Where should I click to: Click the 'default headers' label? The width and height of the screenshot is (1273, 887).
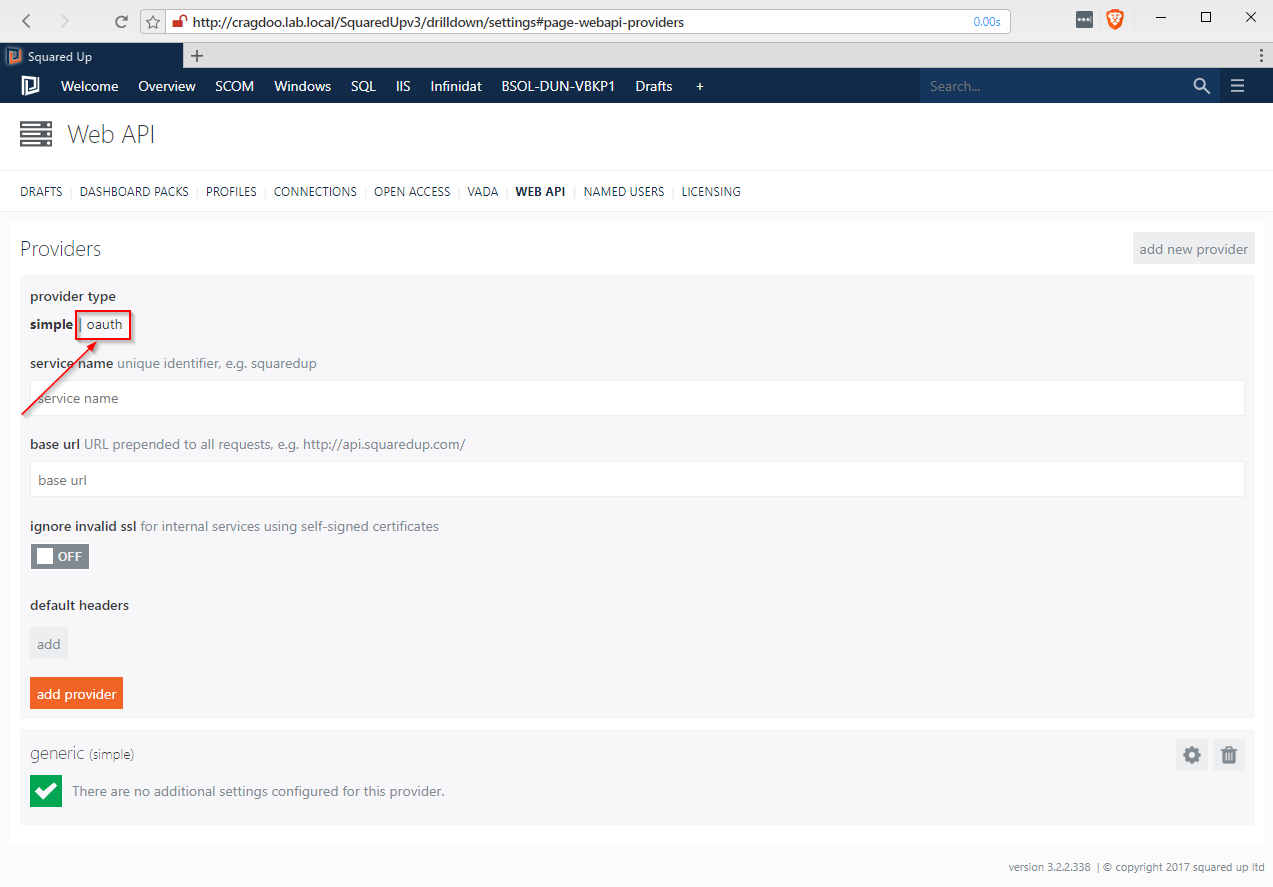coord(79,605)
